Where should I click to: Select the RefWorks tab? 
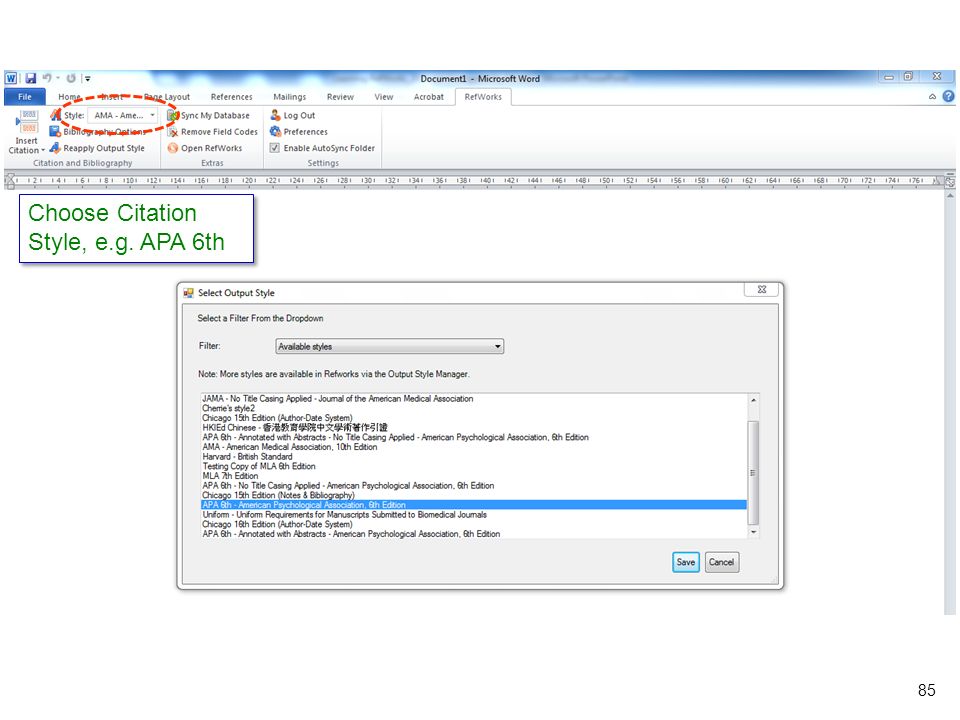[483, 97]
